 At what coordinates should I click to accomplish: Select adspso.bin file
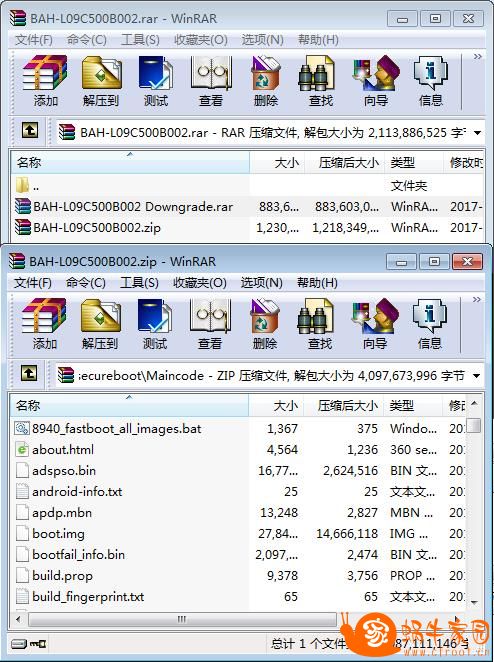pyautogui.click(x=239, y=471)
